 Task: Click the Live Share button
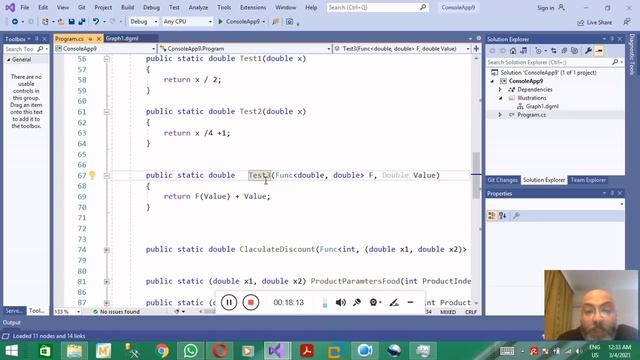tap(595, 22)
